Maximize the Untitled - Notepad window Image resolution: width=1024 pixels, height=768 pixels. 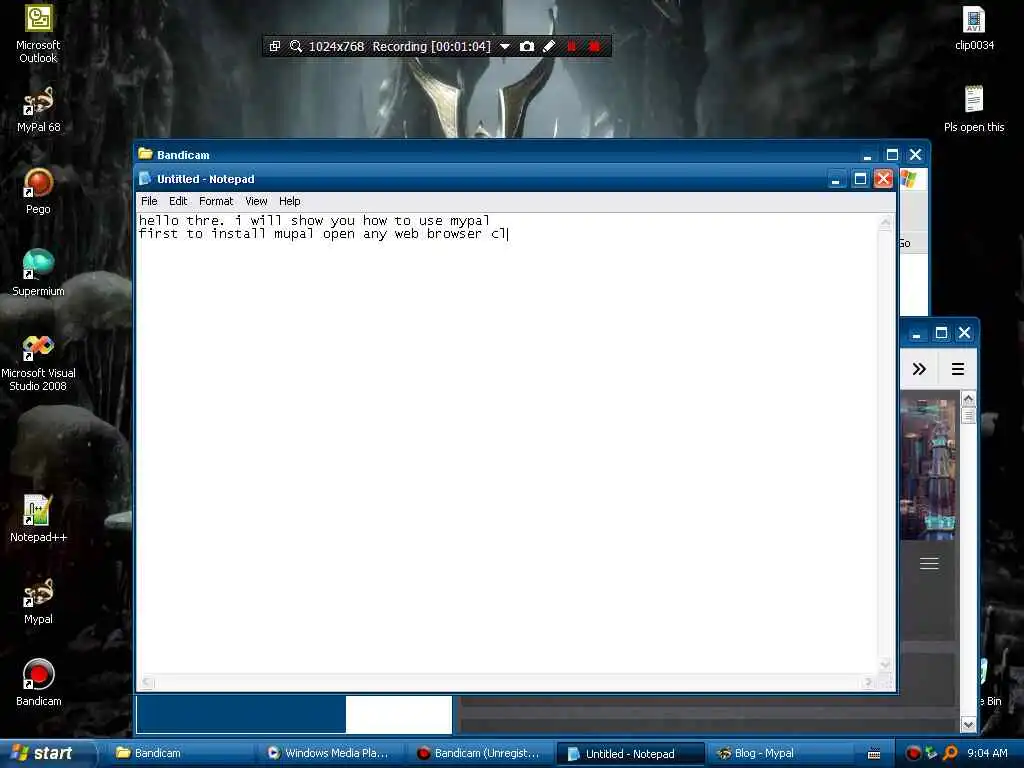[860, 179]
